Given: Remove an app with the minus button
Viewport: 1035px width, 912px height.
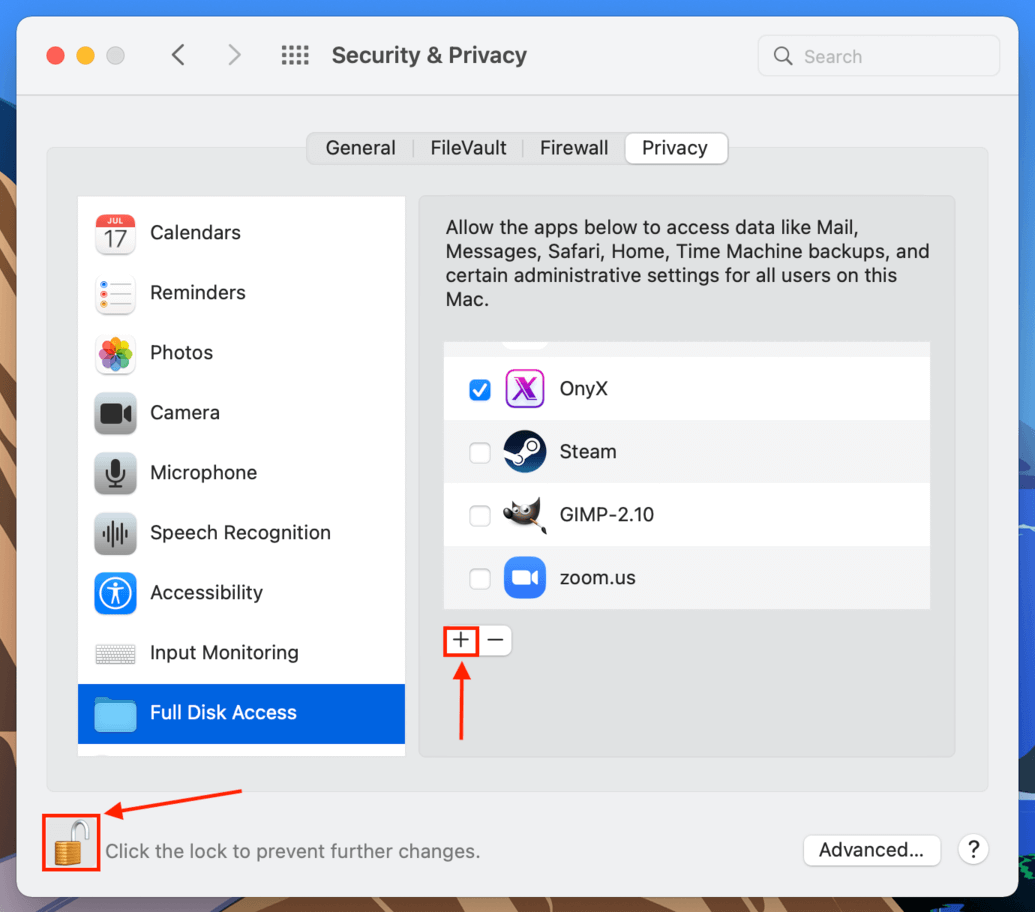Looking at the screenshot, I should pos(495,640).
